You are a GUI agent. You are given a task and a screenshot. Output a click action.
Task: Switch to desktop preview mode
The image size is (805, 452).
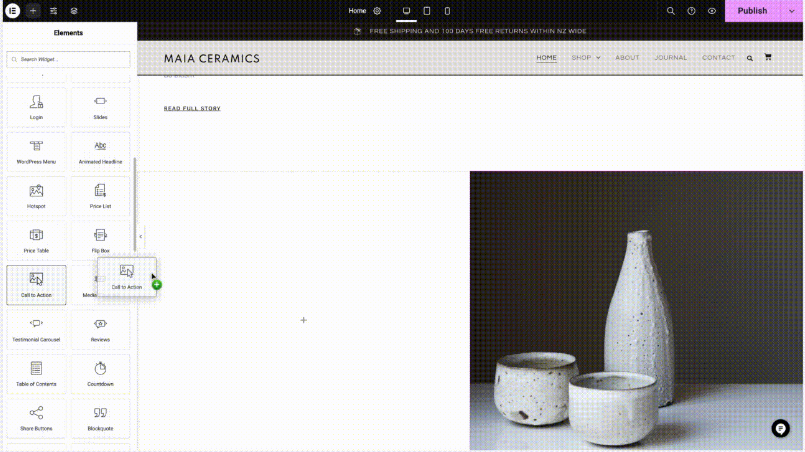406,11
